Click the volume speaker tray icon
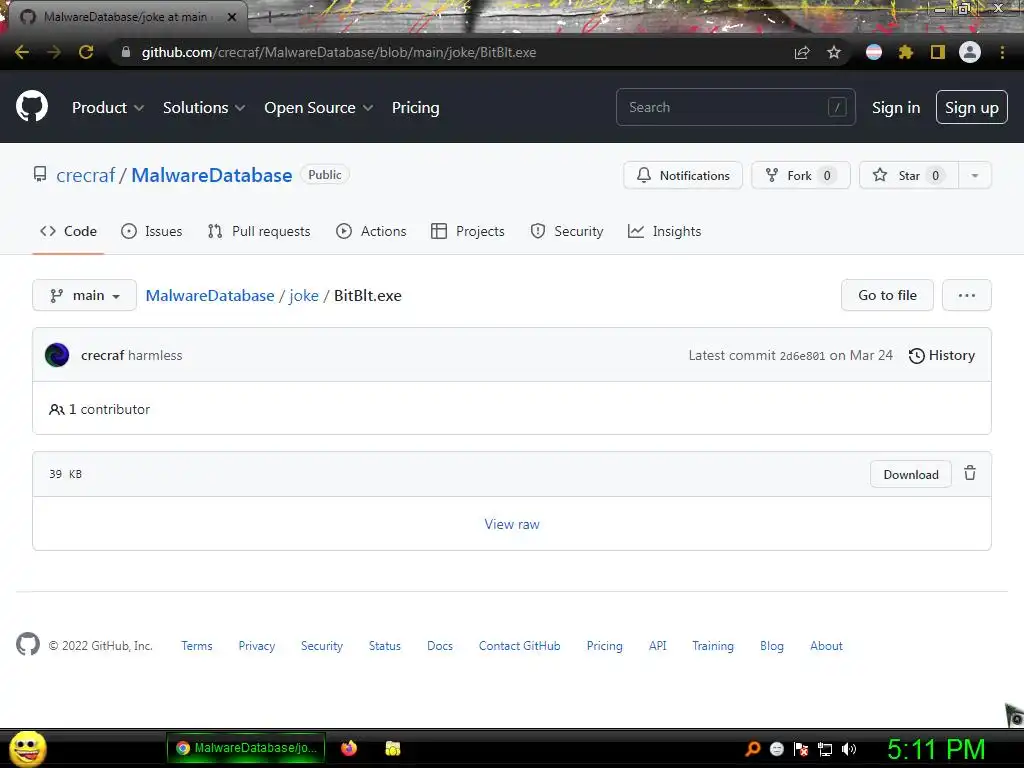The width and height of the screenshot is (1024, 768). (x=849, y=749)
